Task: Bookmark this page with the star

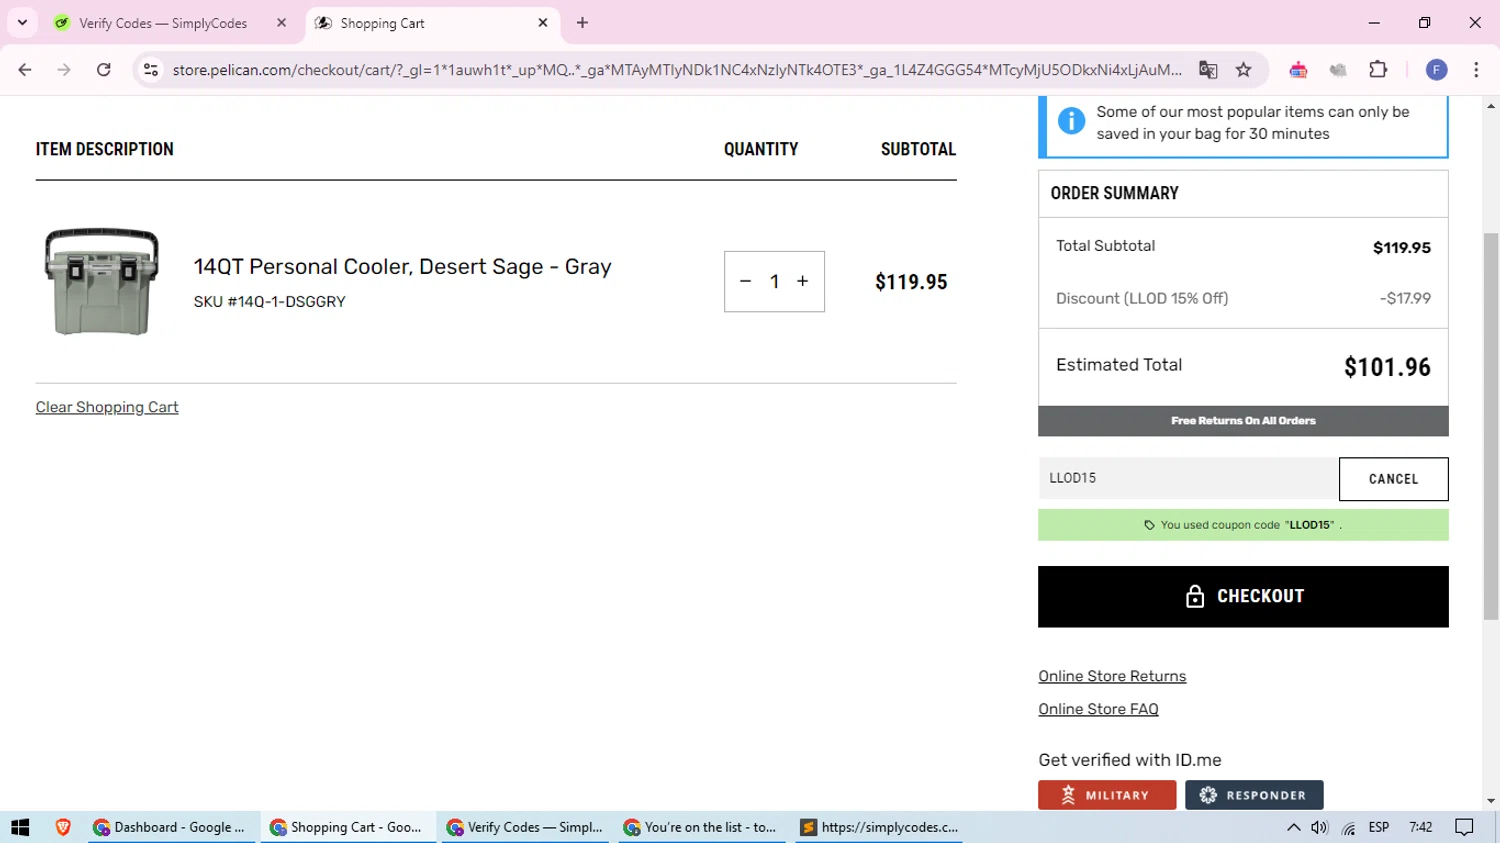Action: pyautogui.click(x=1244, y=70)
